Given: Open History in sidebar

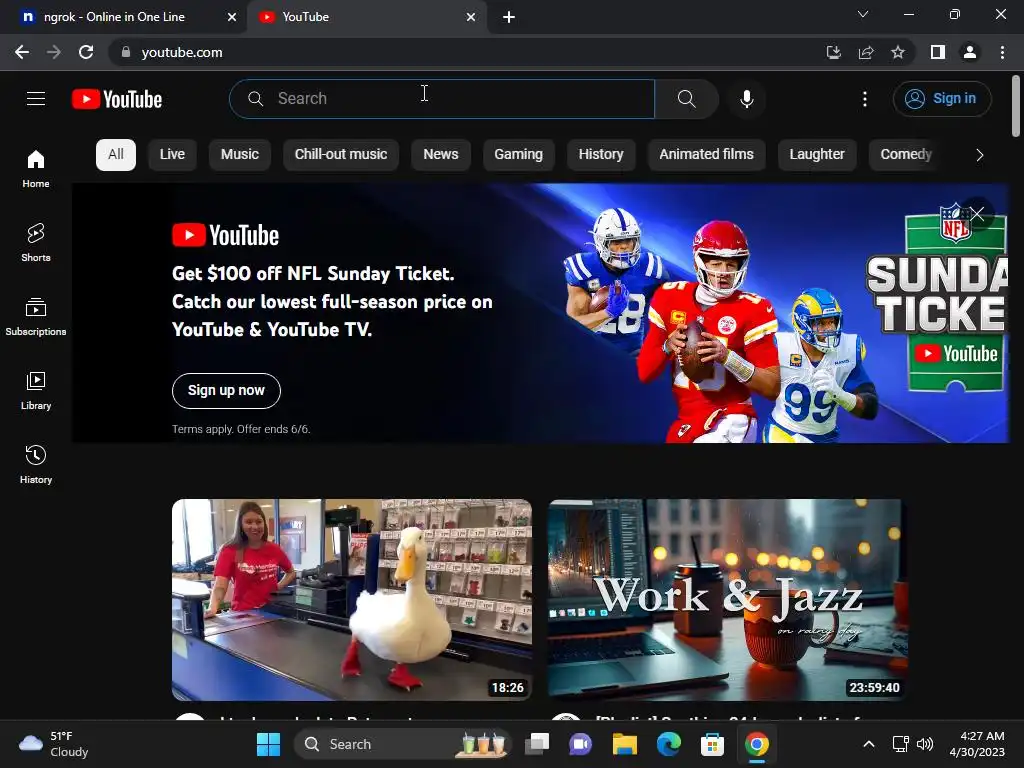Looking at the screenshot, I should click(36, 464).
